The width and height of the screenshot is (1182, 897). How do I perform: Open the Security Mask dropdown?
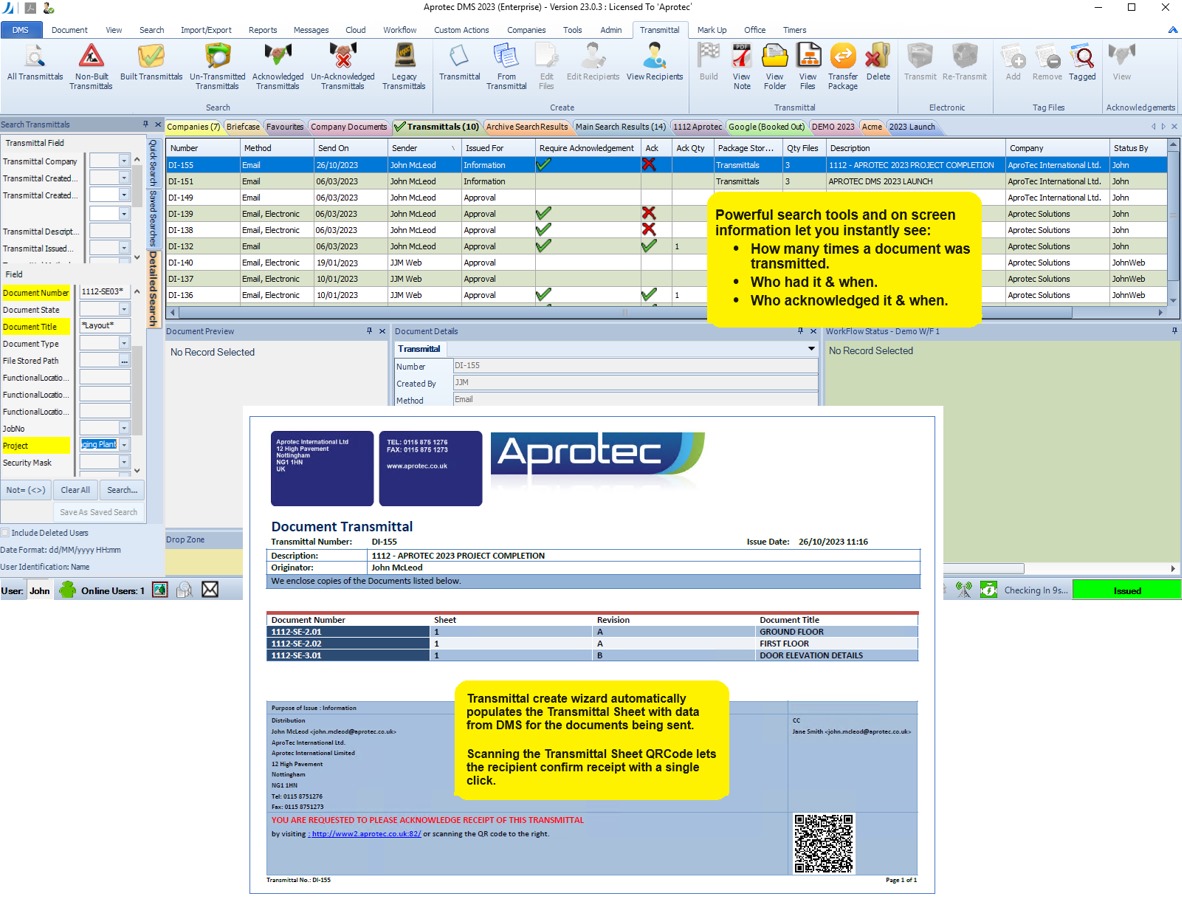point(124,462)
